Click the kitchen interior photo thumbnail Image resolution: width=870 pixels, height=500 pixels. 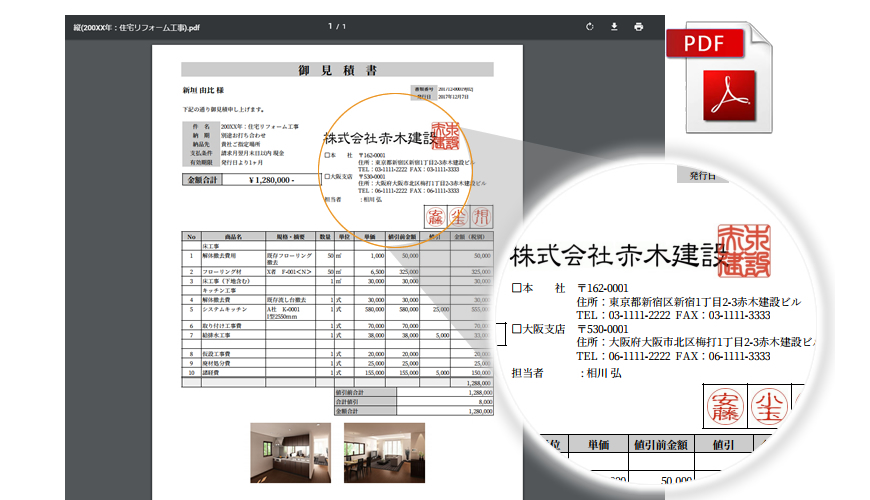point(290,453)
